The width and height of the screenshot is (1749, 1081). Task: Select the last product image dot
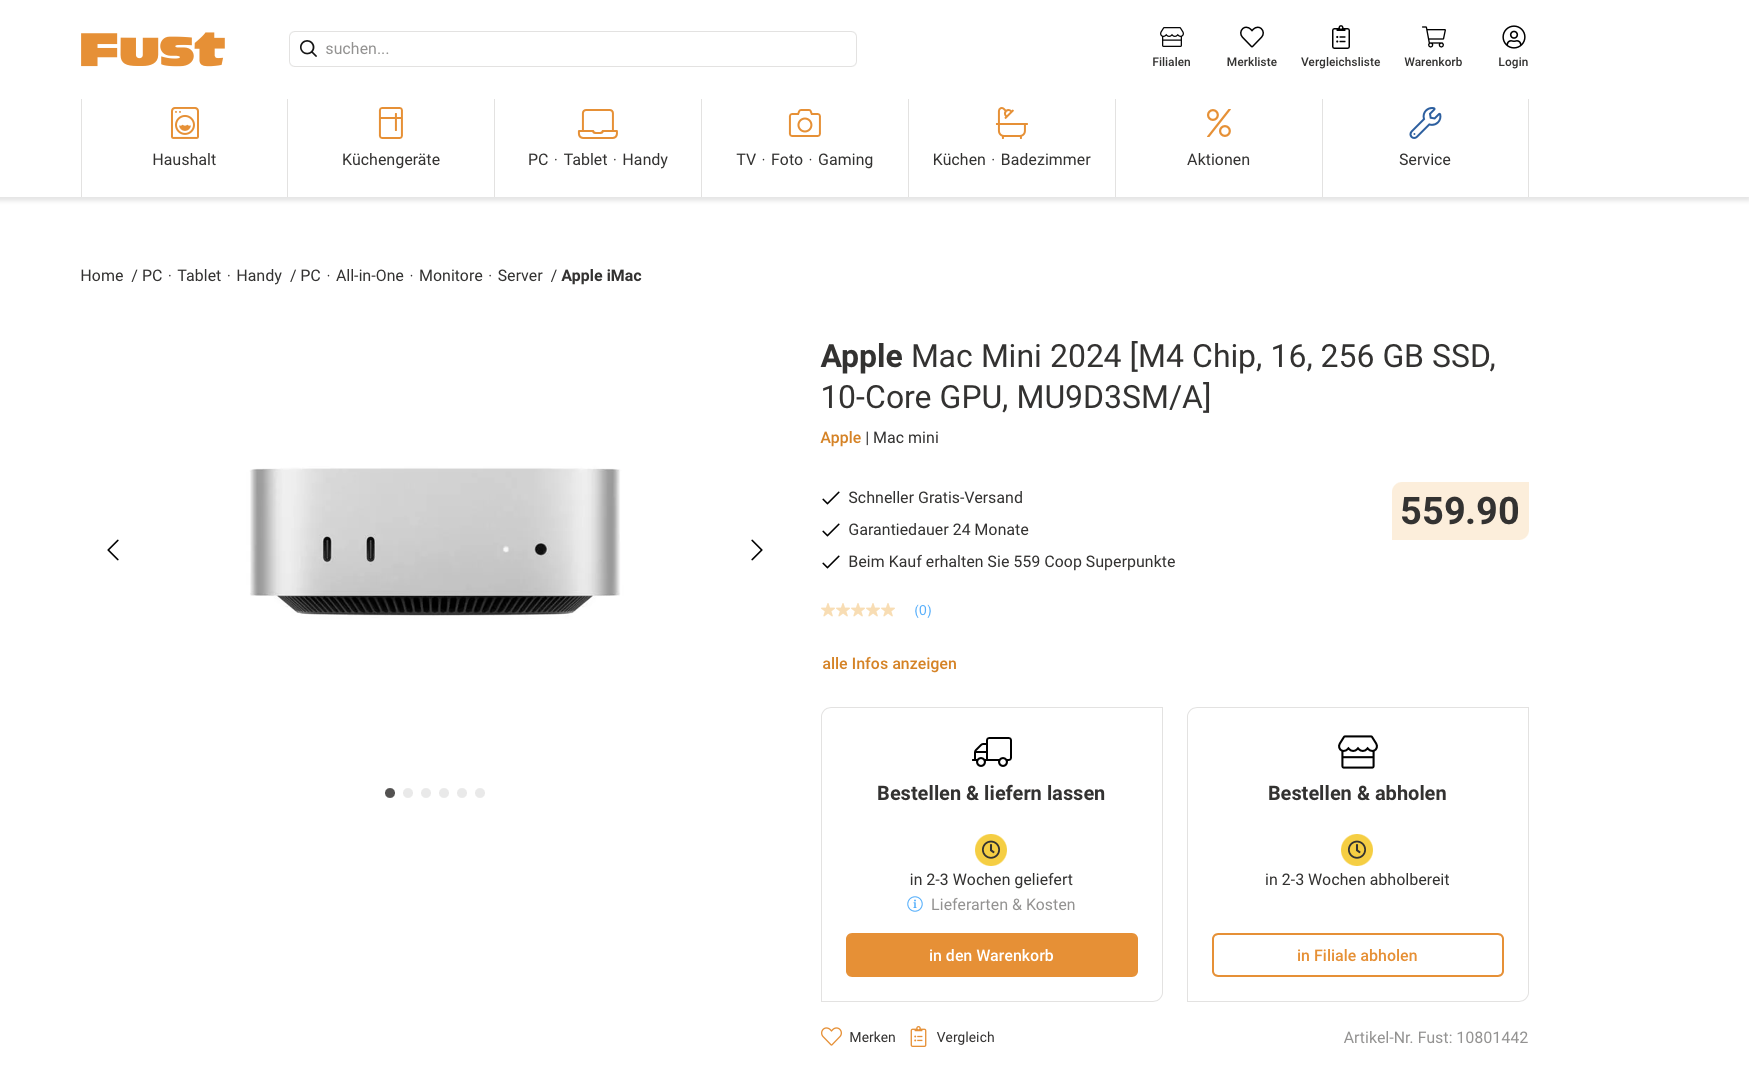tap(480, 793)
